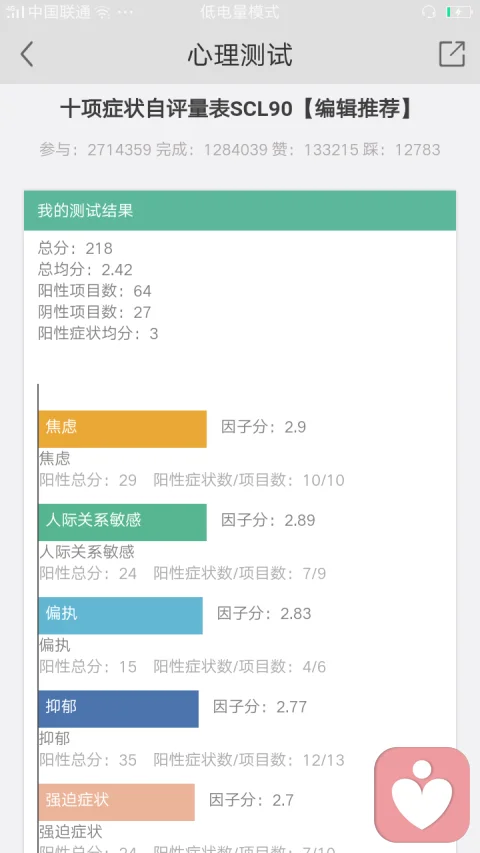Select the light blue 偏执 bar
480x853 pixels.
pos(120,615)
